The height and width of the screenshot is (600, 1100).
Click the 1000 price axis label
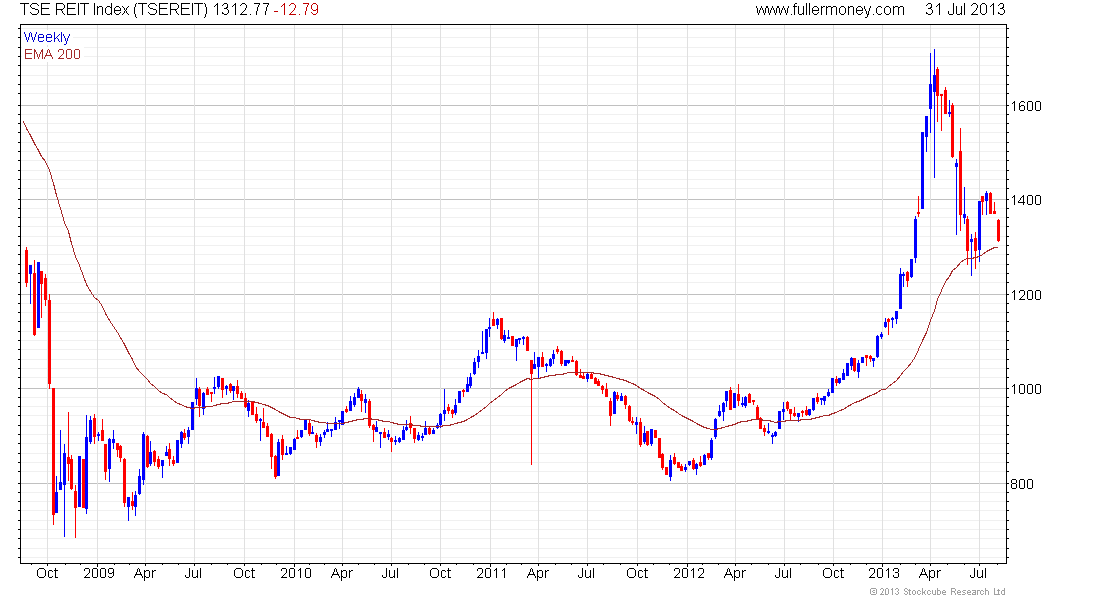tap(1026, 389)
